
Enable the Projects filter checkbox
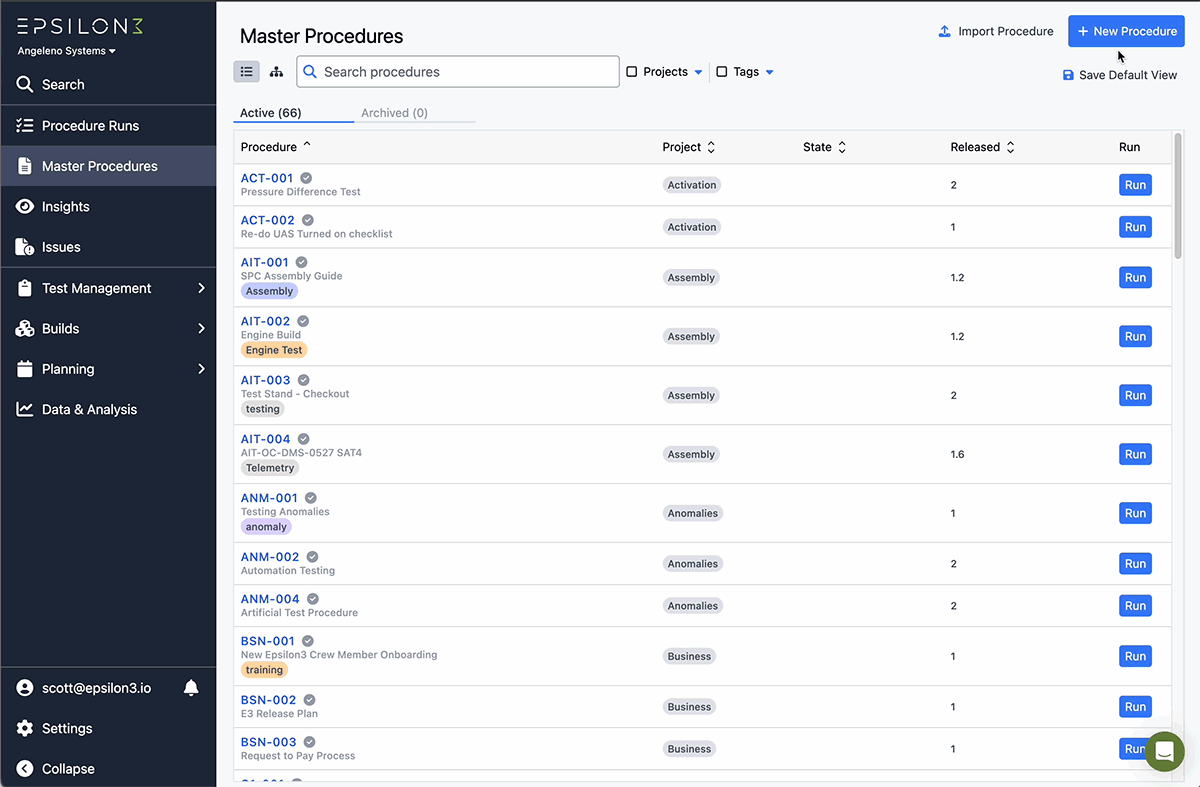632,71
